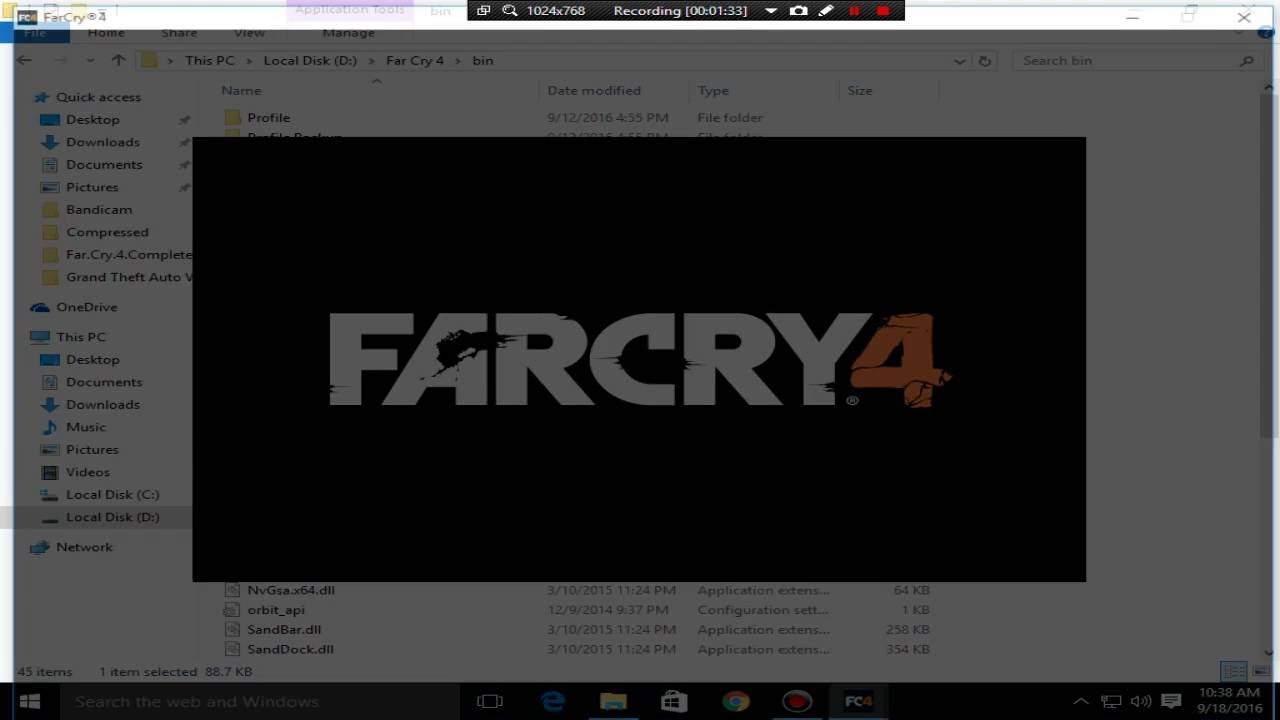Open Local Disk (C:) in sidebar
This screenshot has width=1280, height=720.
pos(112,494)
